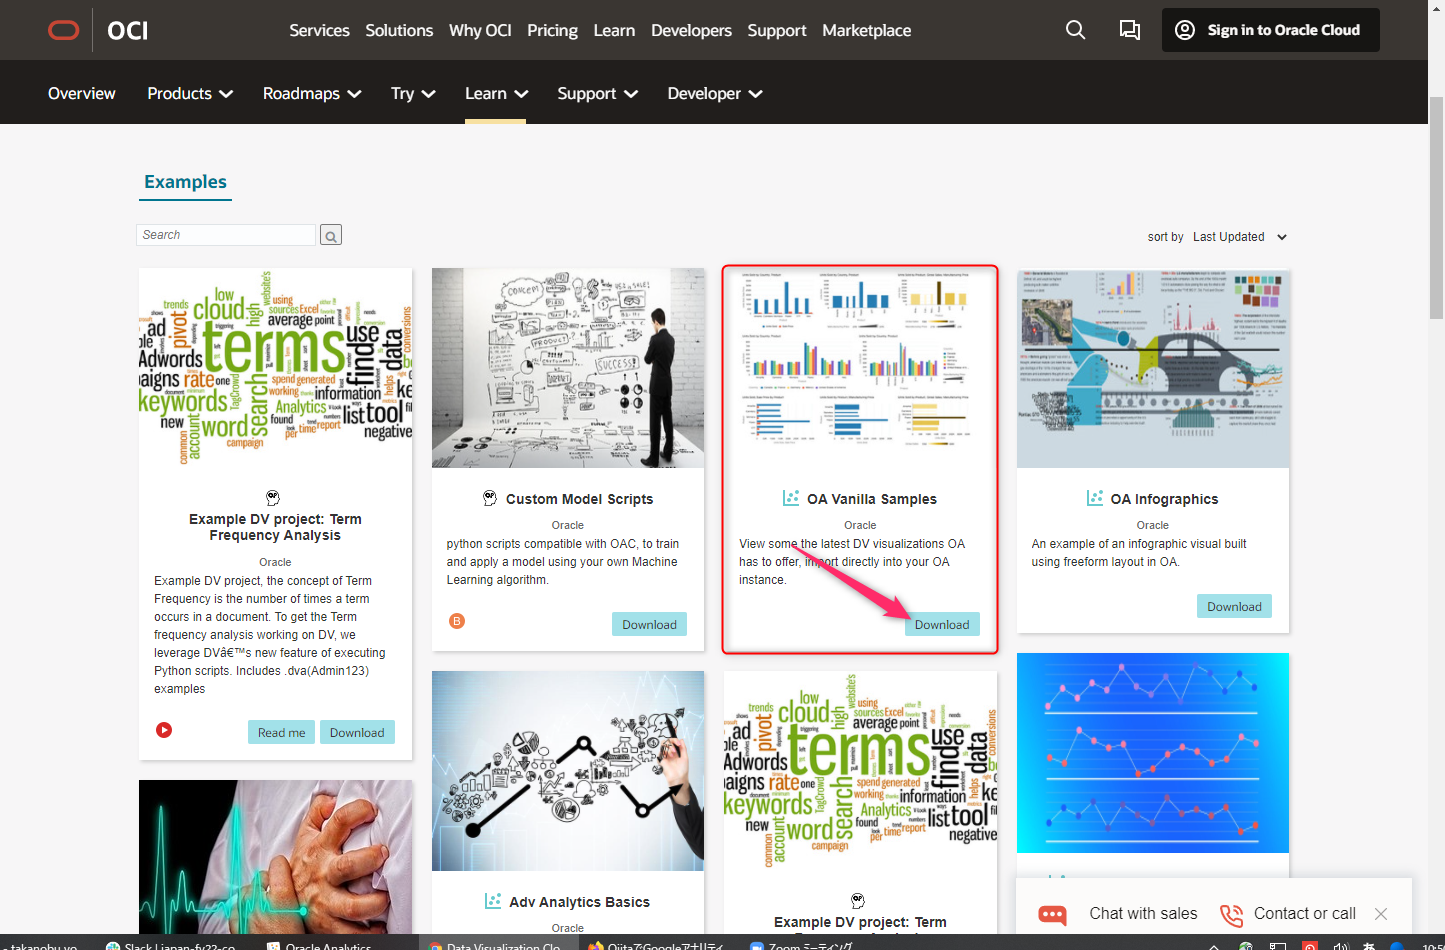This screenshot has height=950, width=1445.
Task: Expand the Support dropdown in subnav
Action: click(597, 93)
